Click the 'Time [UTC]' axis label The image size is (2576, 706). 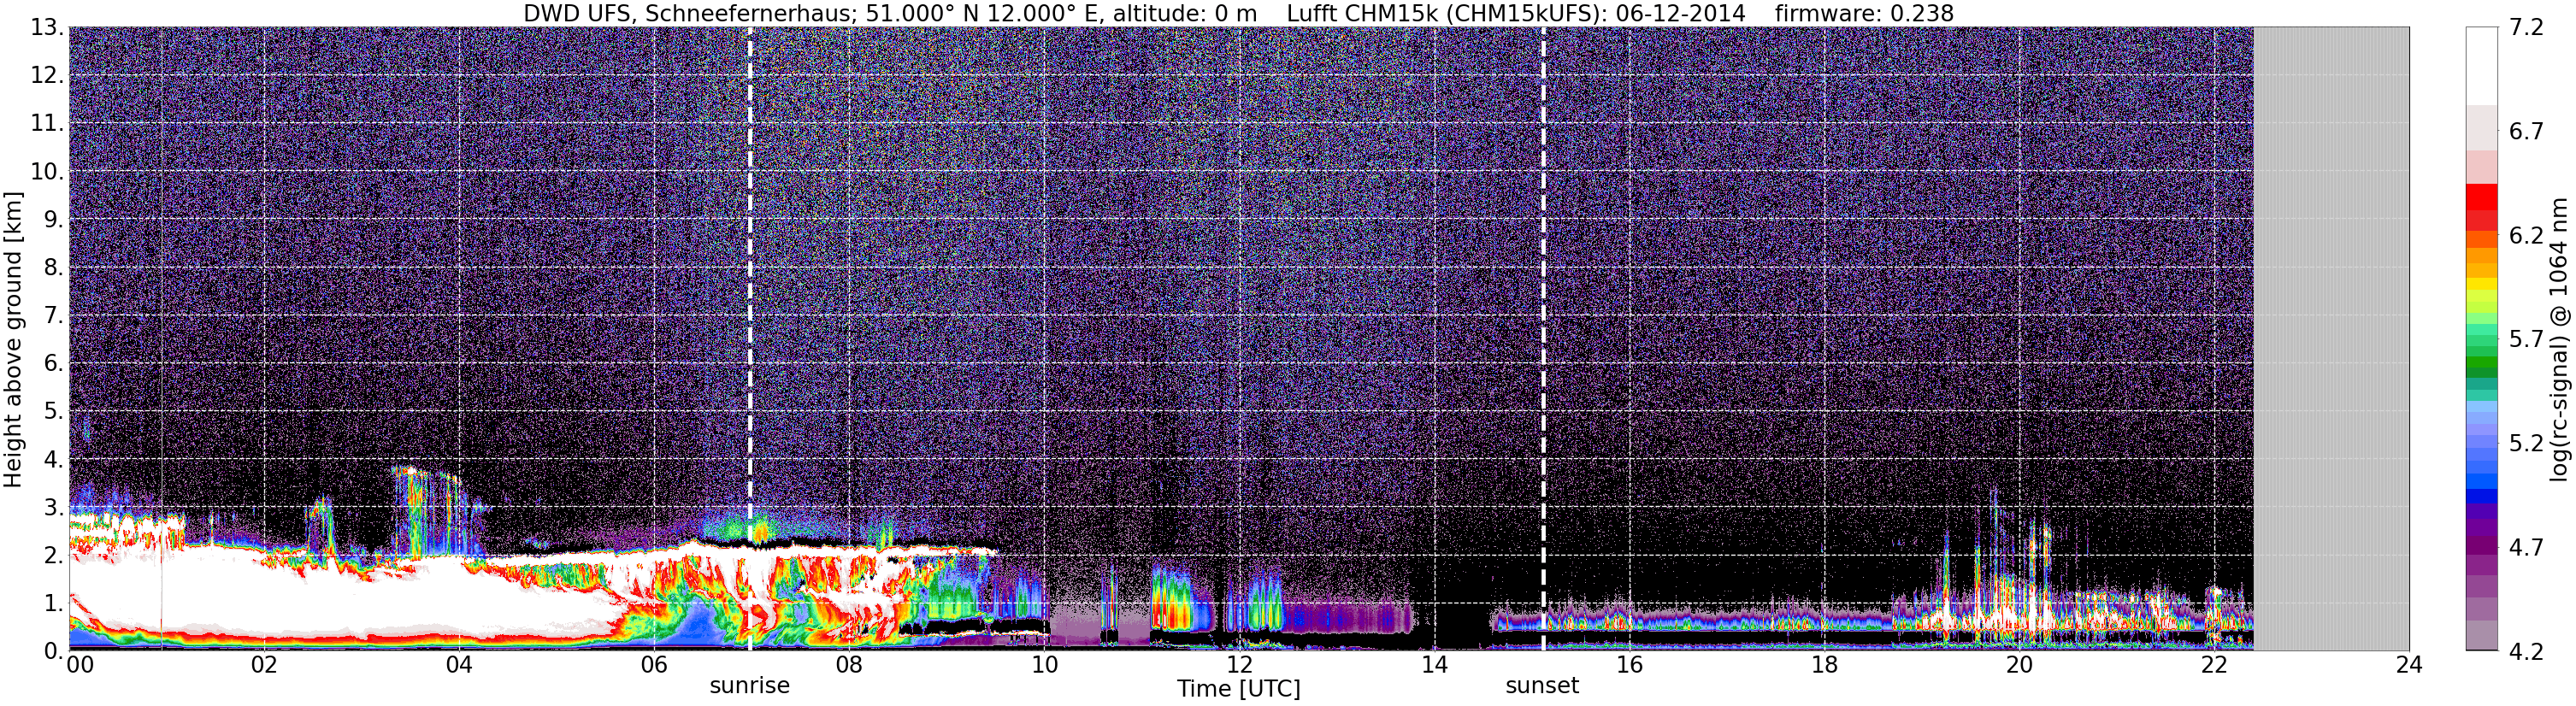pyautogui.click(x=1239, y=689)
